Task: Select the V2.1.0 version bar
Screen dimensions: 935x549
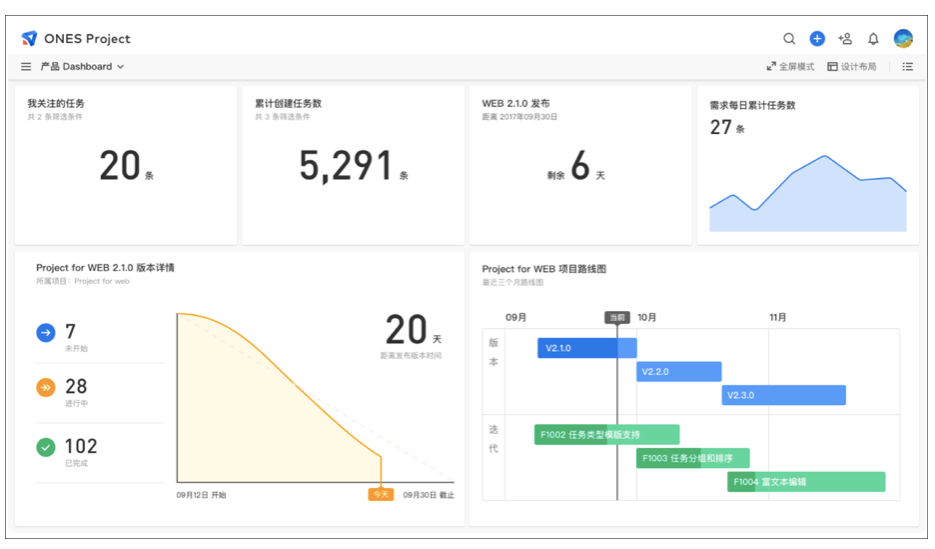Action: pyautogui.click(x=587, y=348)
